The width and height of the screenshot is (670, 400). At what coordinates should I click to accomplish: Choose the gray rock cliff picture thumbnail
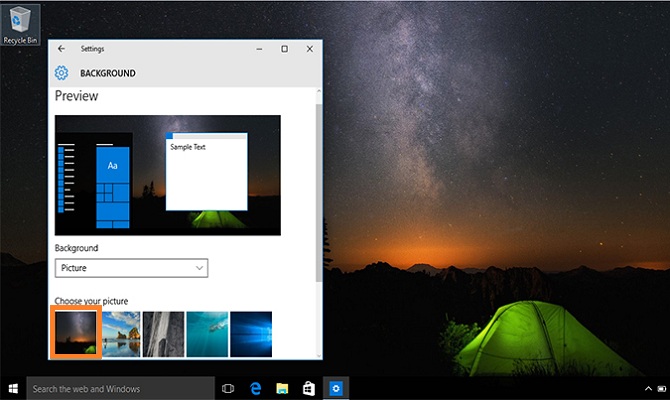click(164, 334)
